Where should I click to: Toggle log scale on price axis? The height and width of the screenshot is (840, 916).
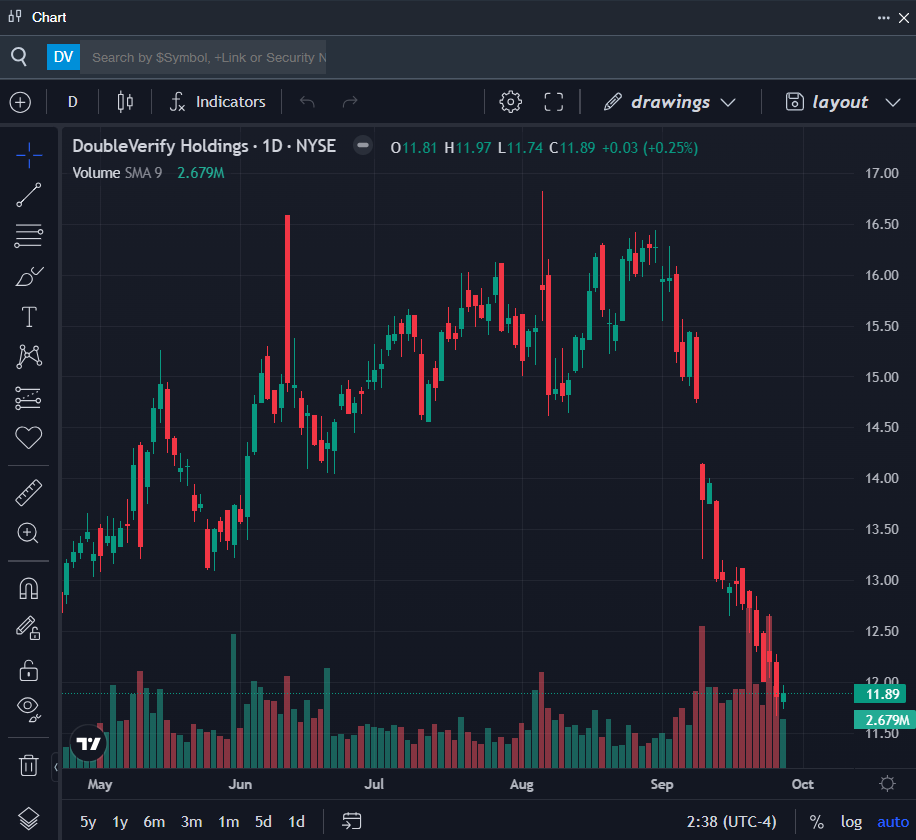851,822
